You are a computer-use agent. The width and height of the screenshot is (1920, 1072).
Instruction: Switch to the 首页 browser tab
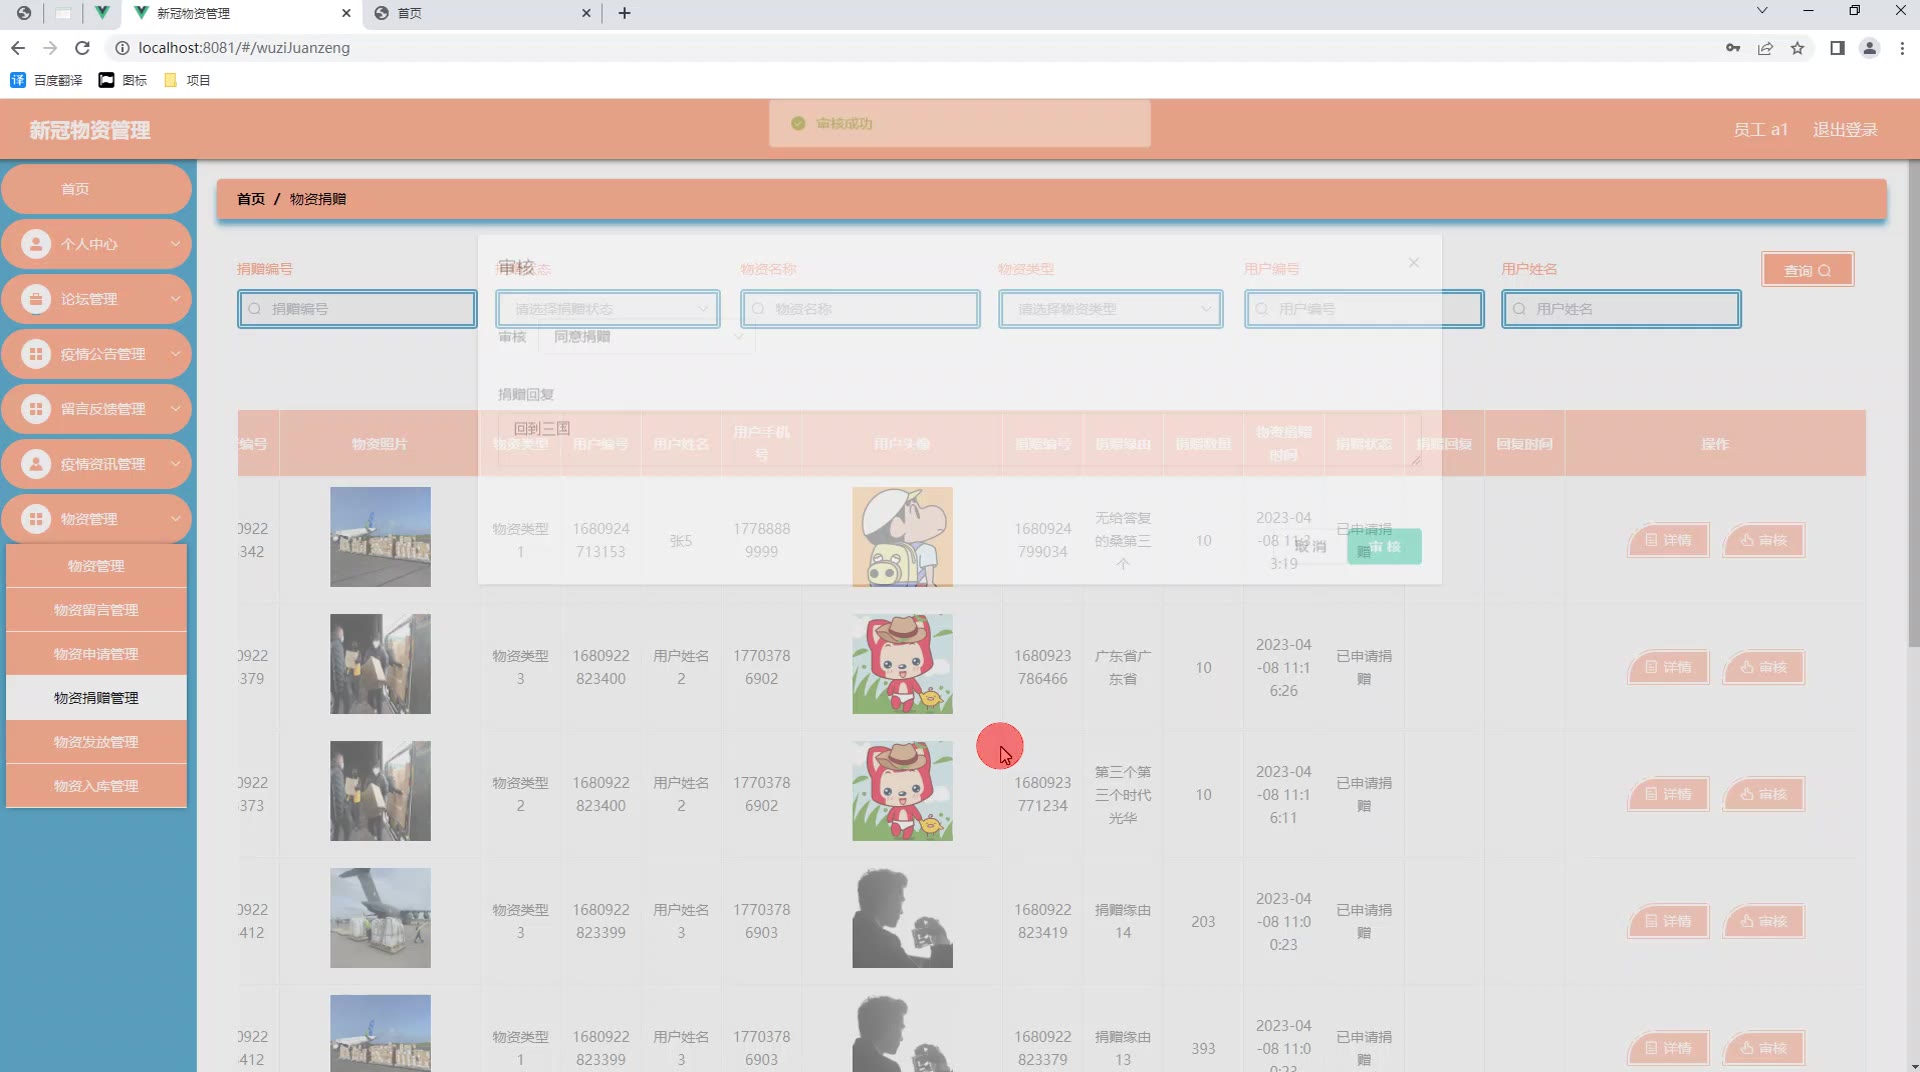482,13
